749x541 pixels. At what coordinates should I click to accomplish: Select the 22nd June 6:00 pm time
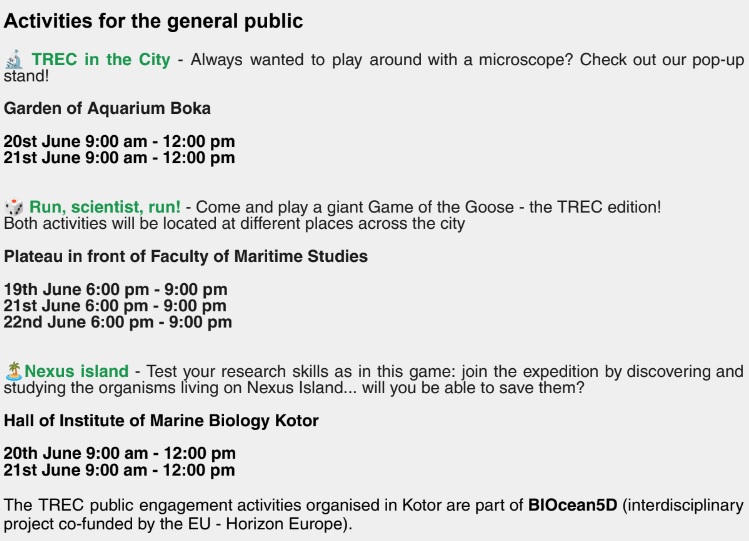click(x=118, y=322)
